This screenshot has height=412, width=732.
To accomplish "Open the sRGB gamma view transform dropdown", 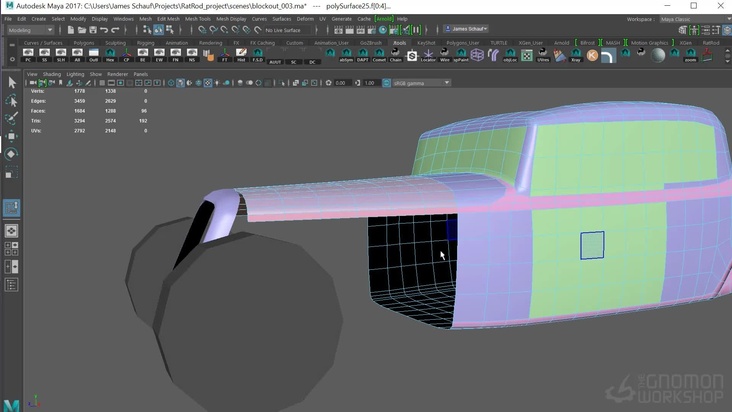I will (421, 83).
